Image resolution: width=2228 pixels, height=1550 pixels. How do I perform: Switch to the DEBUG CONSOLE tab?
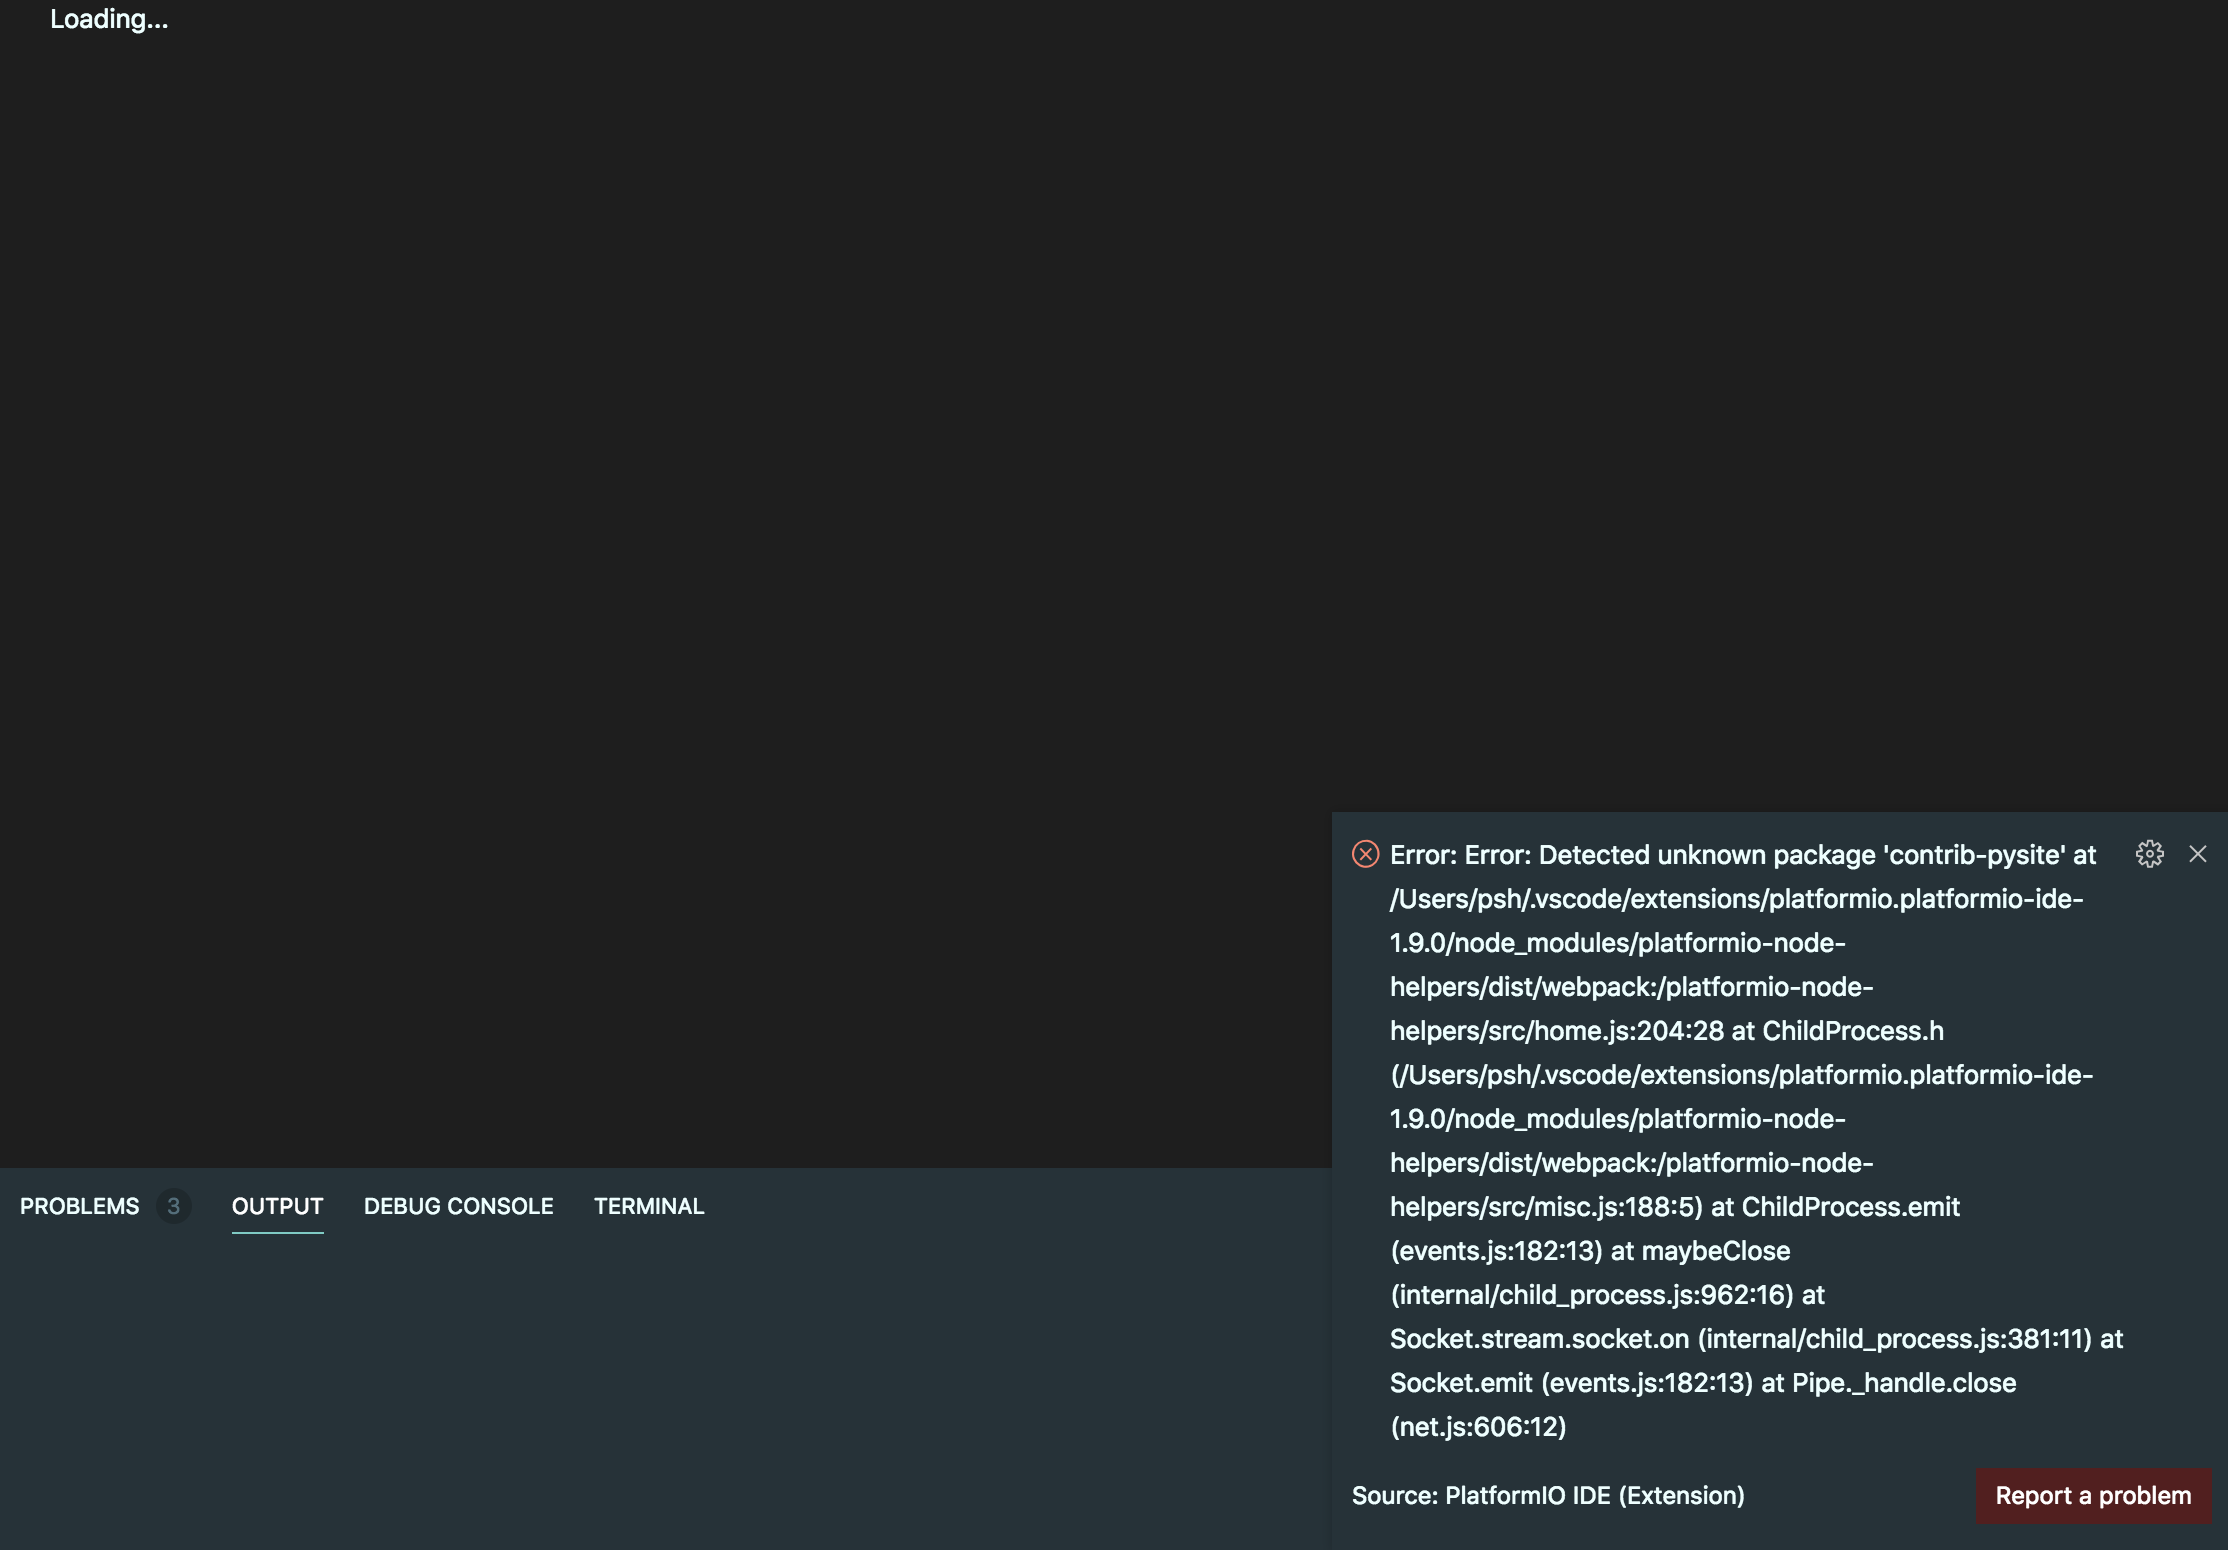tap(458, 1206)
